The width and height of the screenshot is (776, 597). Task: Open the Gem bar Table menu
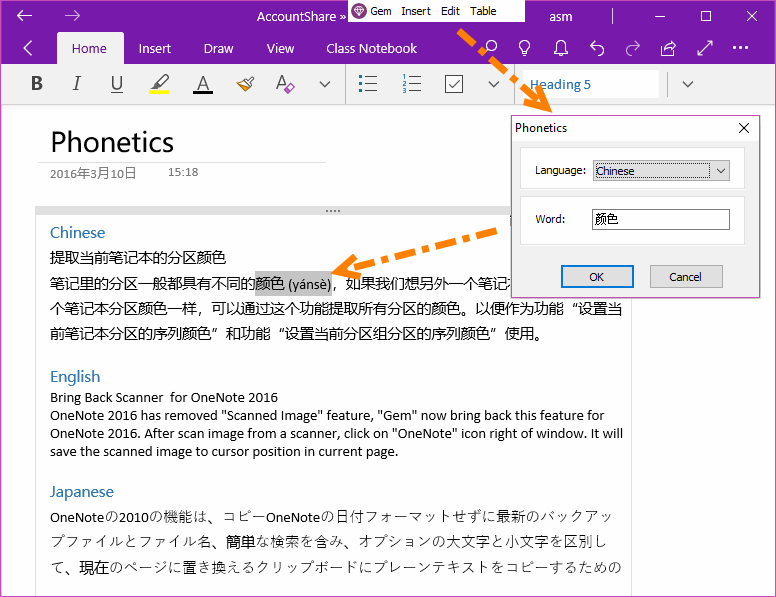tap(483, 11)
